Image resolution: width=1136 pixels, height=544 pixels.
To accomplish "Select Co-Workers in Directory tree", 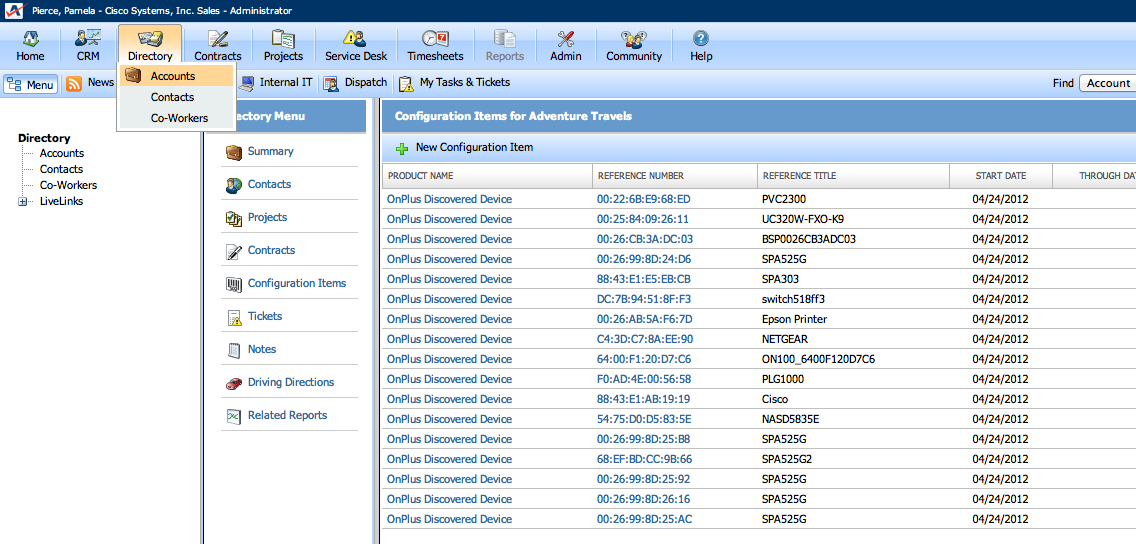I will 68,185.
